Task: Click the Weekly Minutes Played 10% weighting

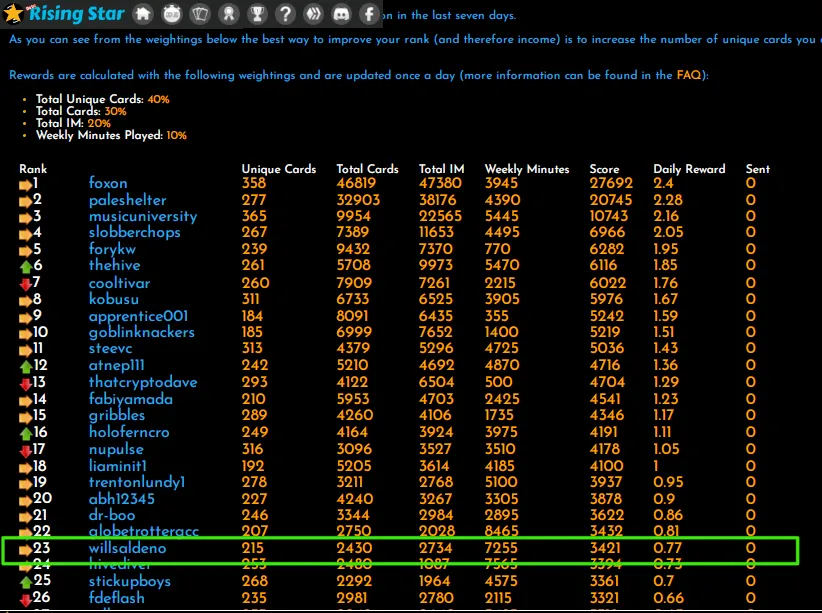Action: click(x=111, y=135)
